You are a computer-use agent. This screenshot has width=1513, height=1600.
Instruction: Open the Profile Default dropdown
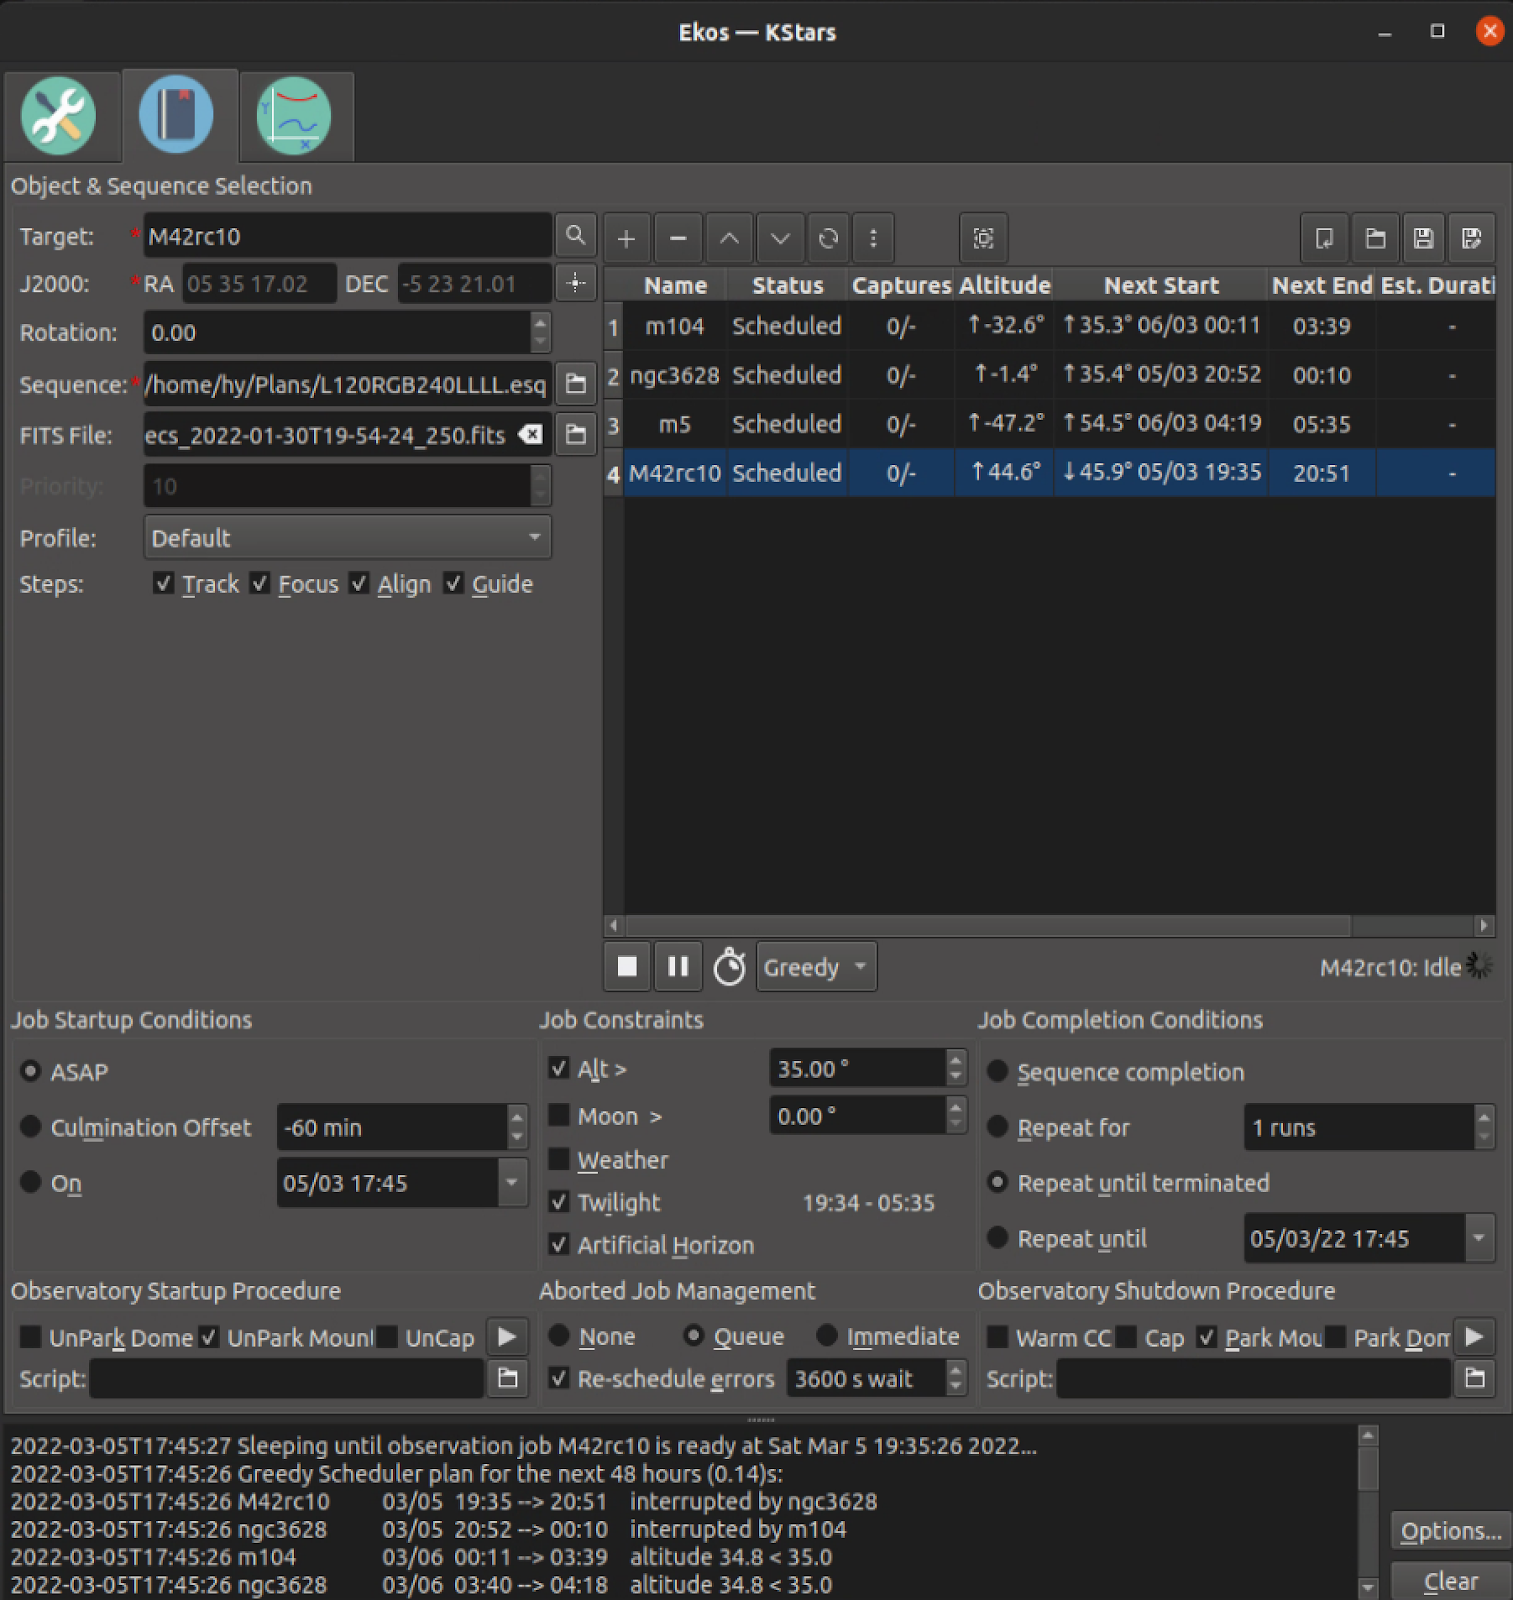point(347,538)
